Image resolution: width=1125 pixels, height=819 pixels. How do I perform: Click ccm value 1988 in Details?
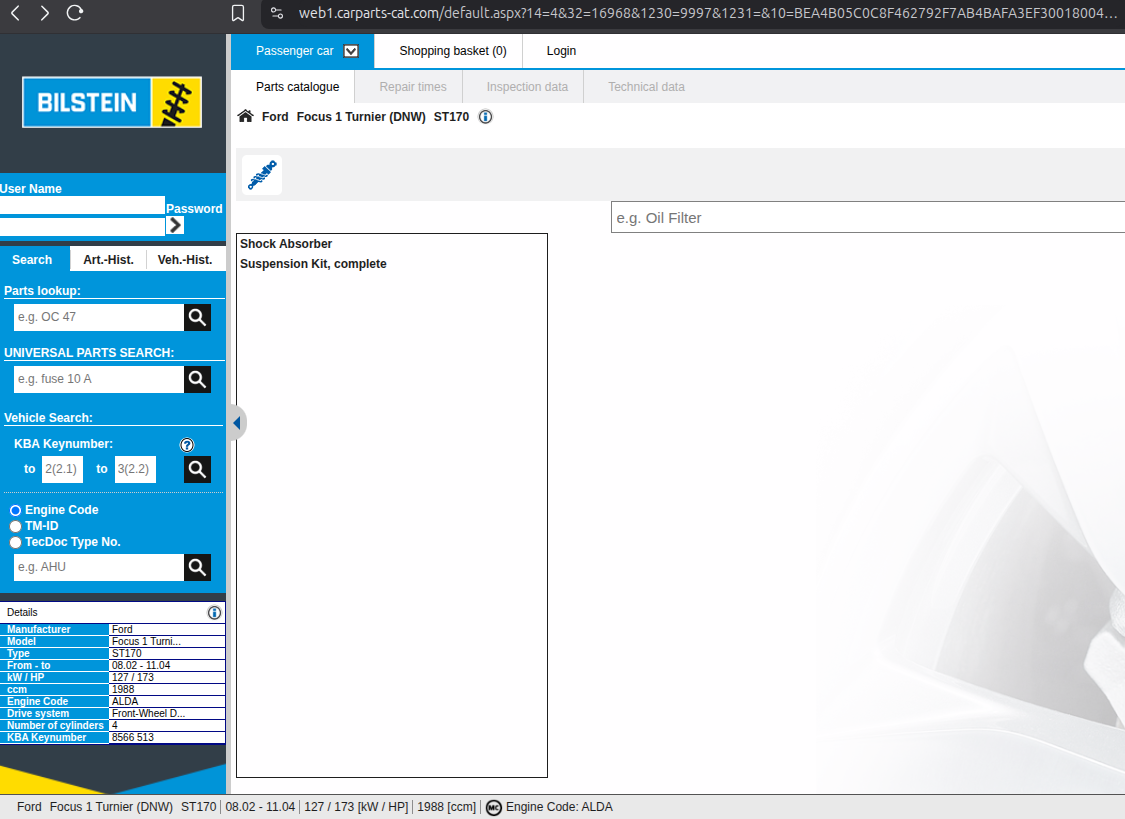click(x=123, y=690)
